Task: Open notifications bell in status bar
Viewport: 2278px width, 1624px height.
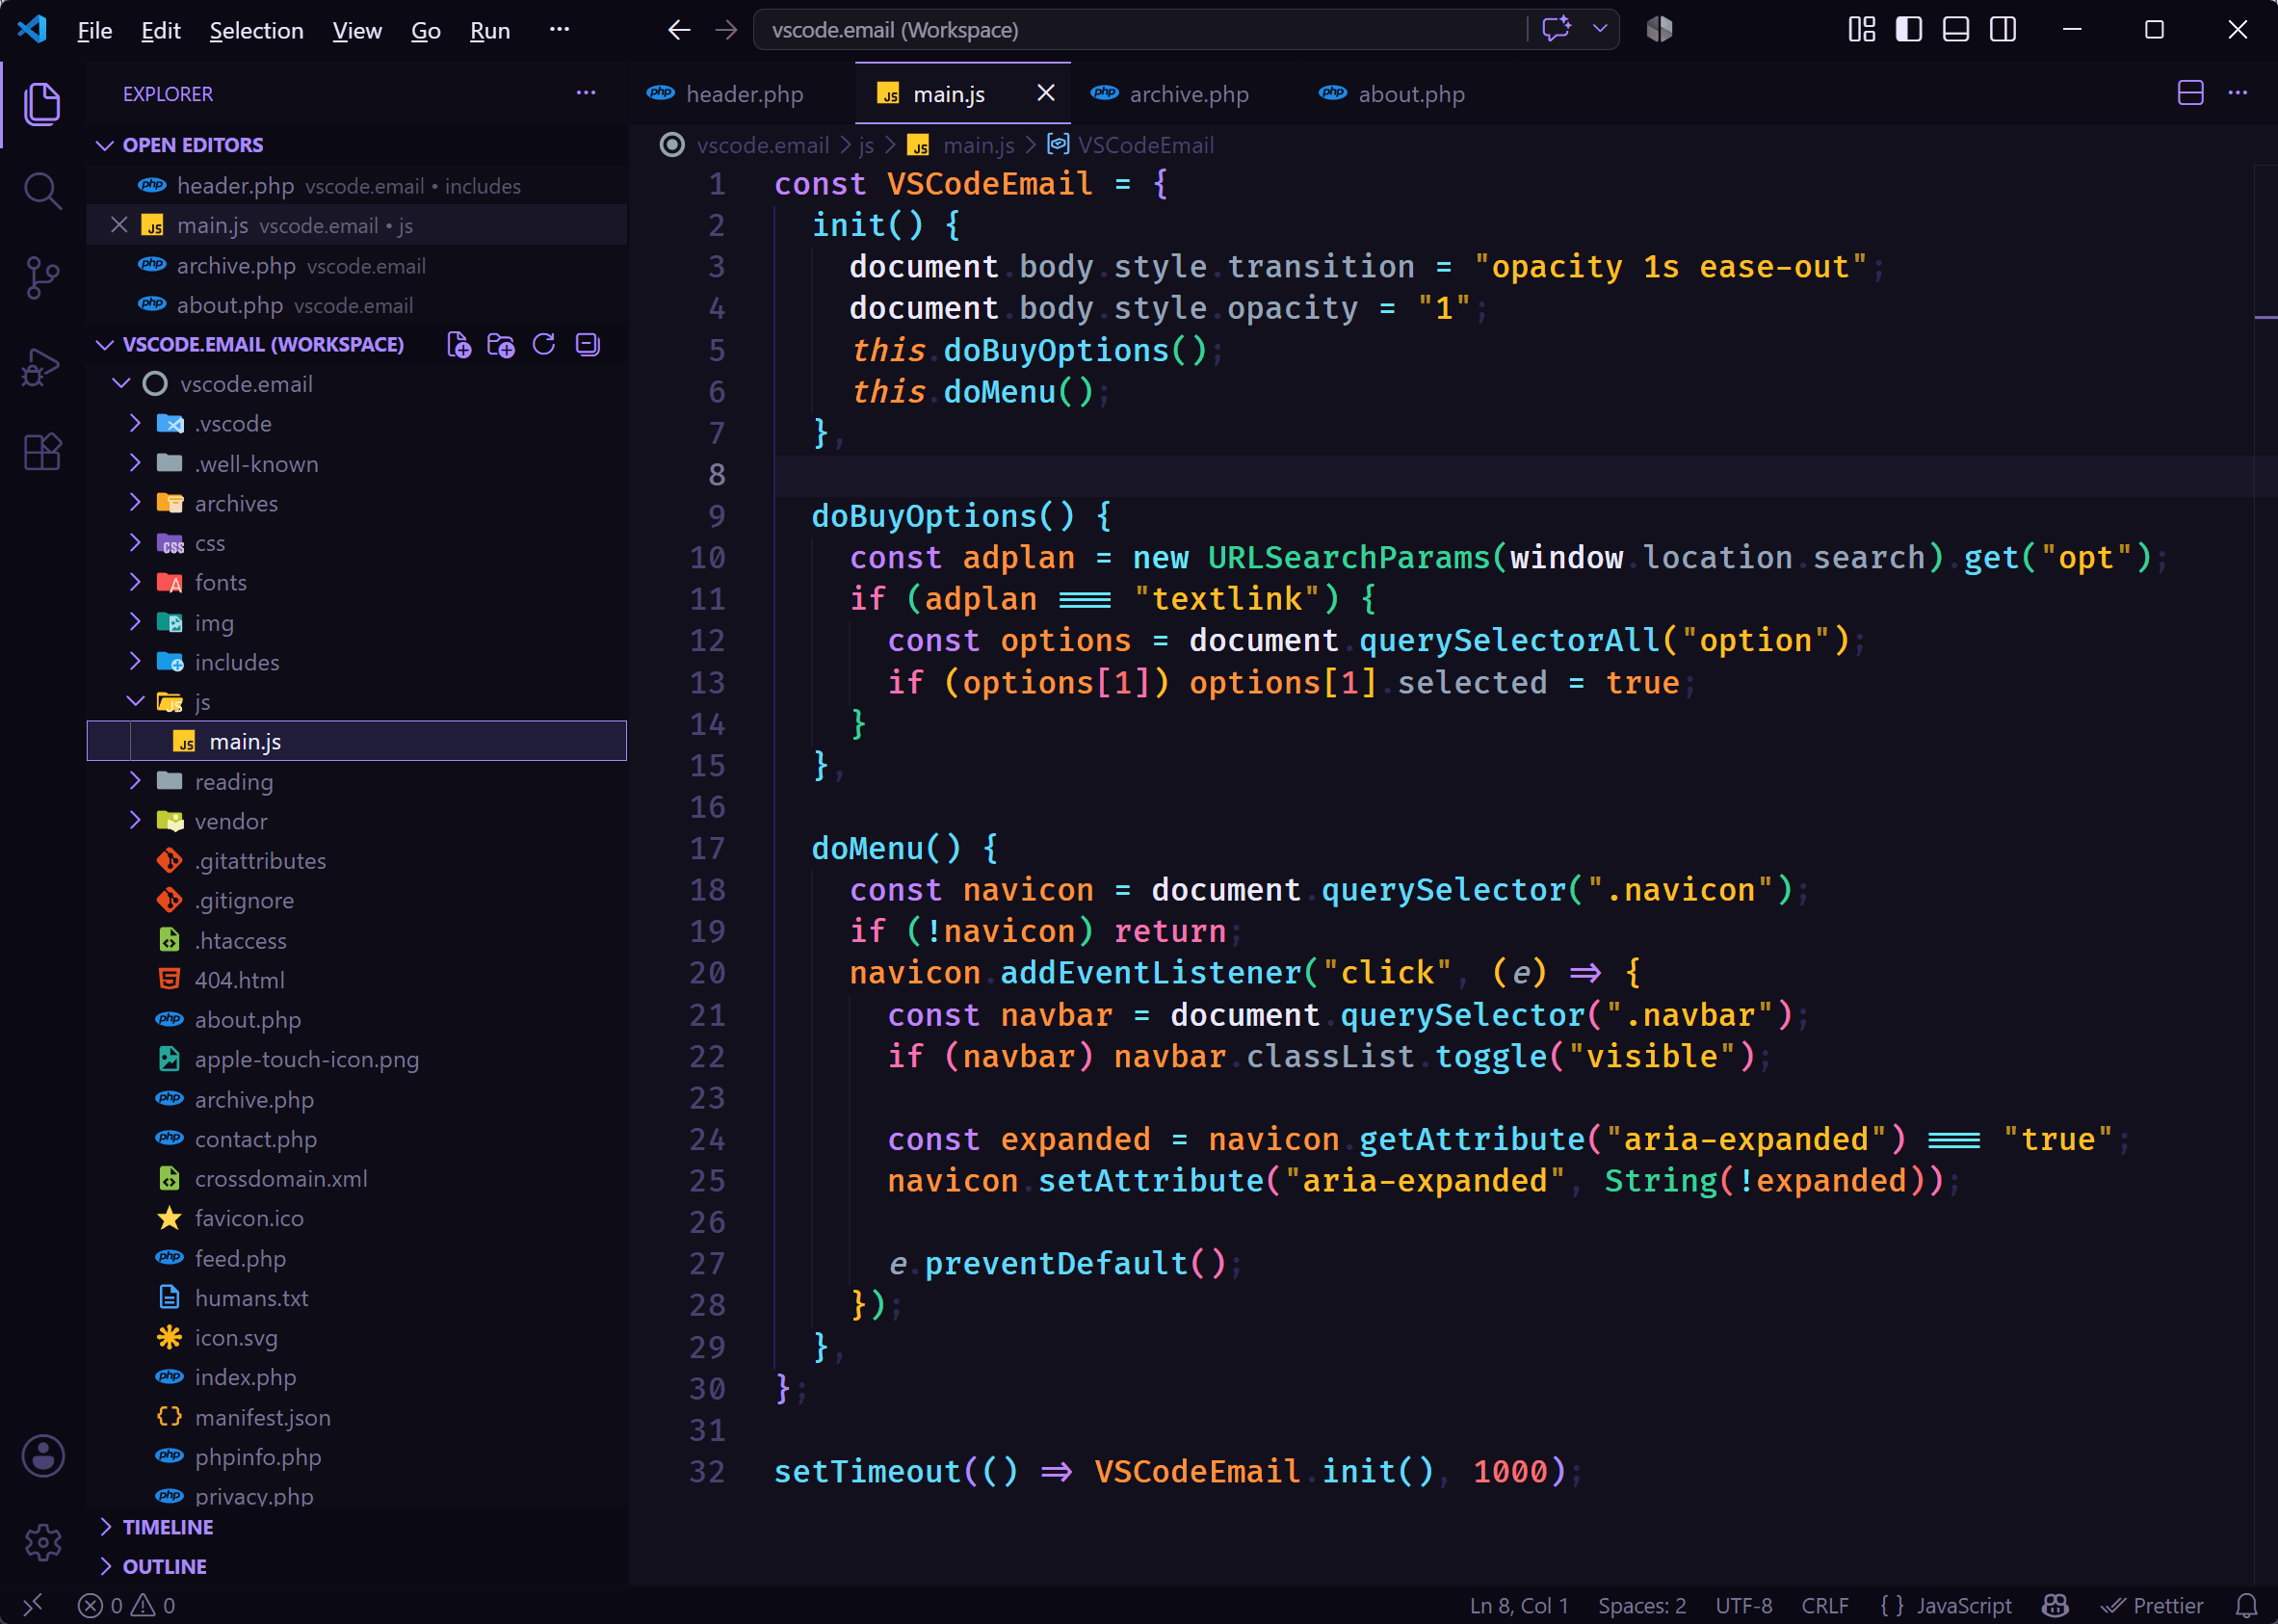Action: [x=2246, y=1606]
